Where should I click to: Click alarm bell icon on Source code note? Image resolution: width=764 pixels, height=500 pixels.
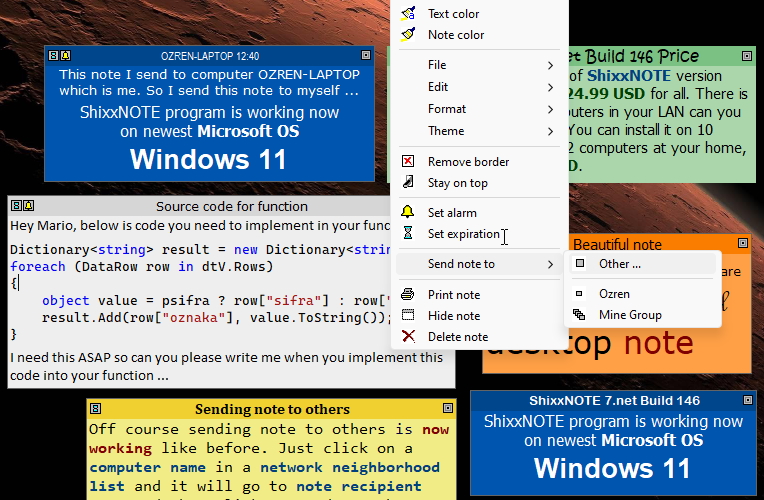coord(29,206)
